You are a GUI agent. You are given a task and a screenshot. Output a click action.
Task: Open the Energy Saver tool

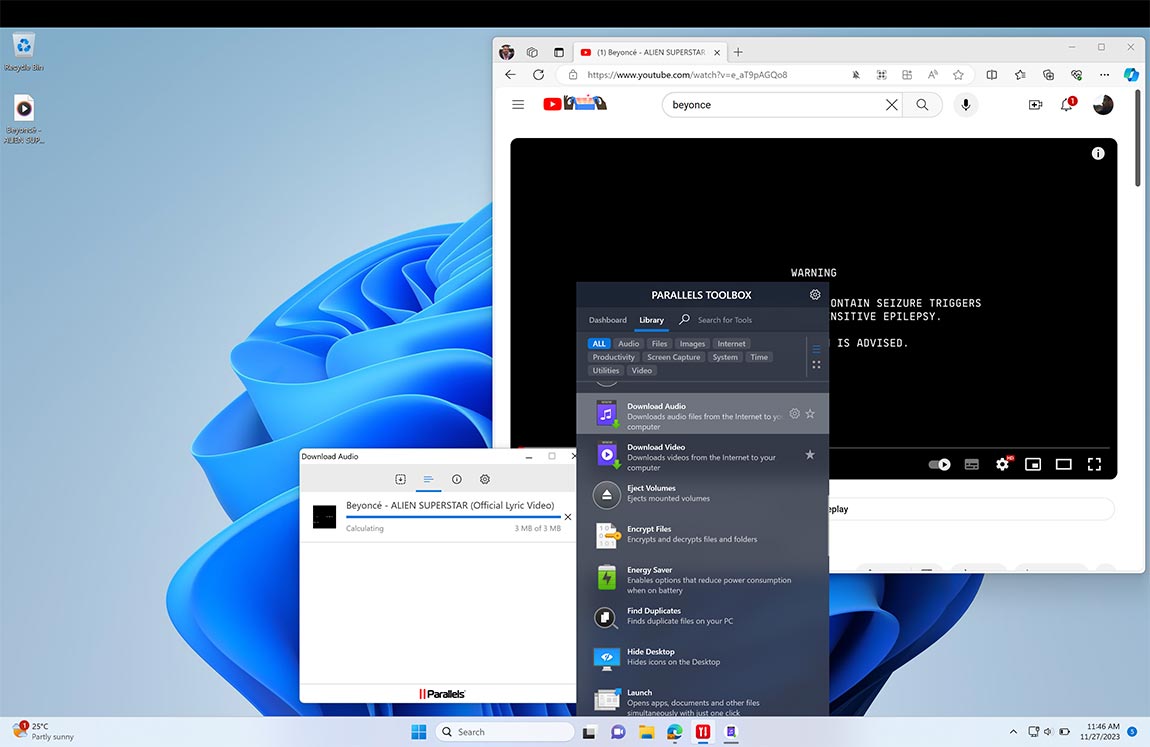pyautogui.click(x=606, y=576)
